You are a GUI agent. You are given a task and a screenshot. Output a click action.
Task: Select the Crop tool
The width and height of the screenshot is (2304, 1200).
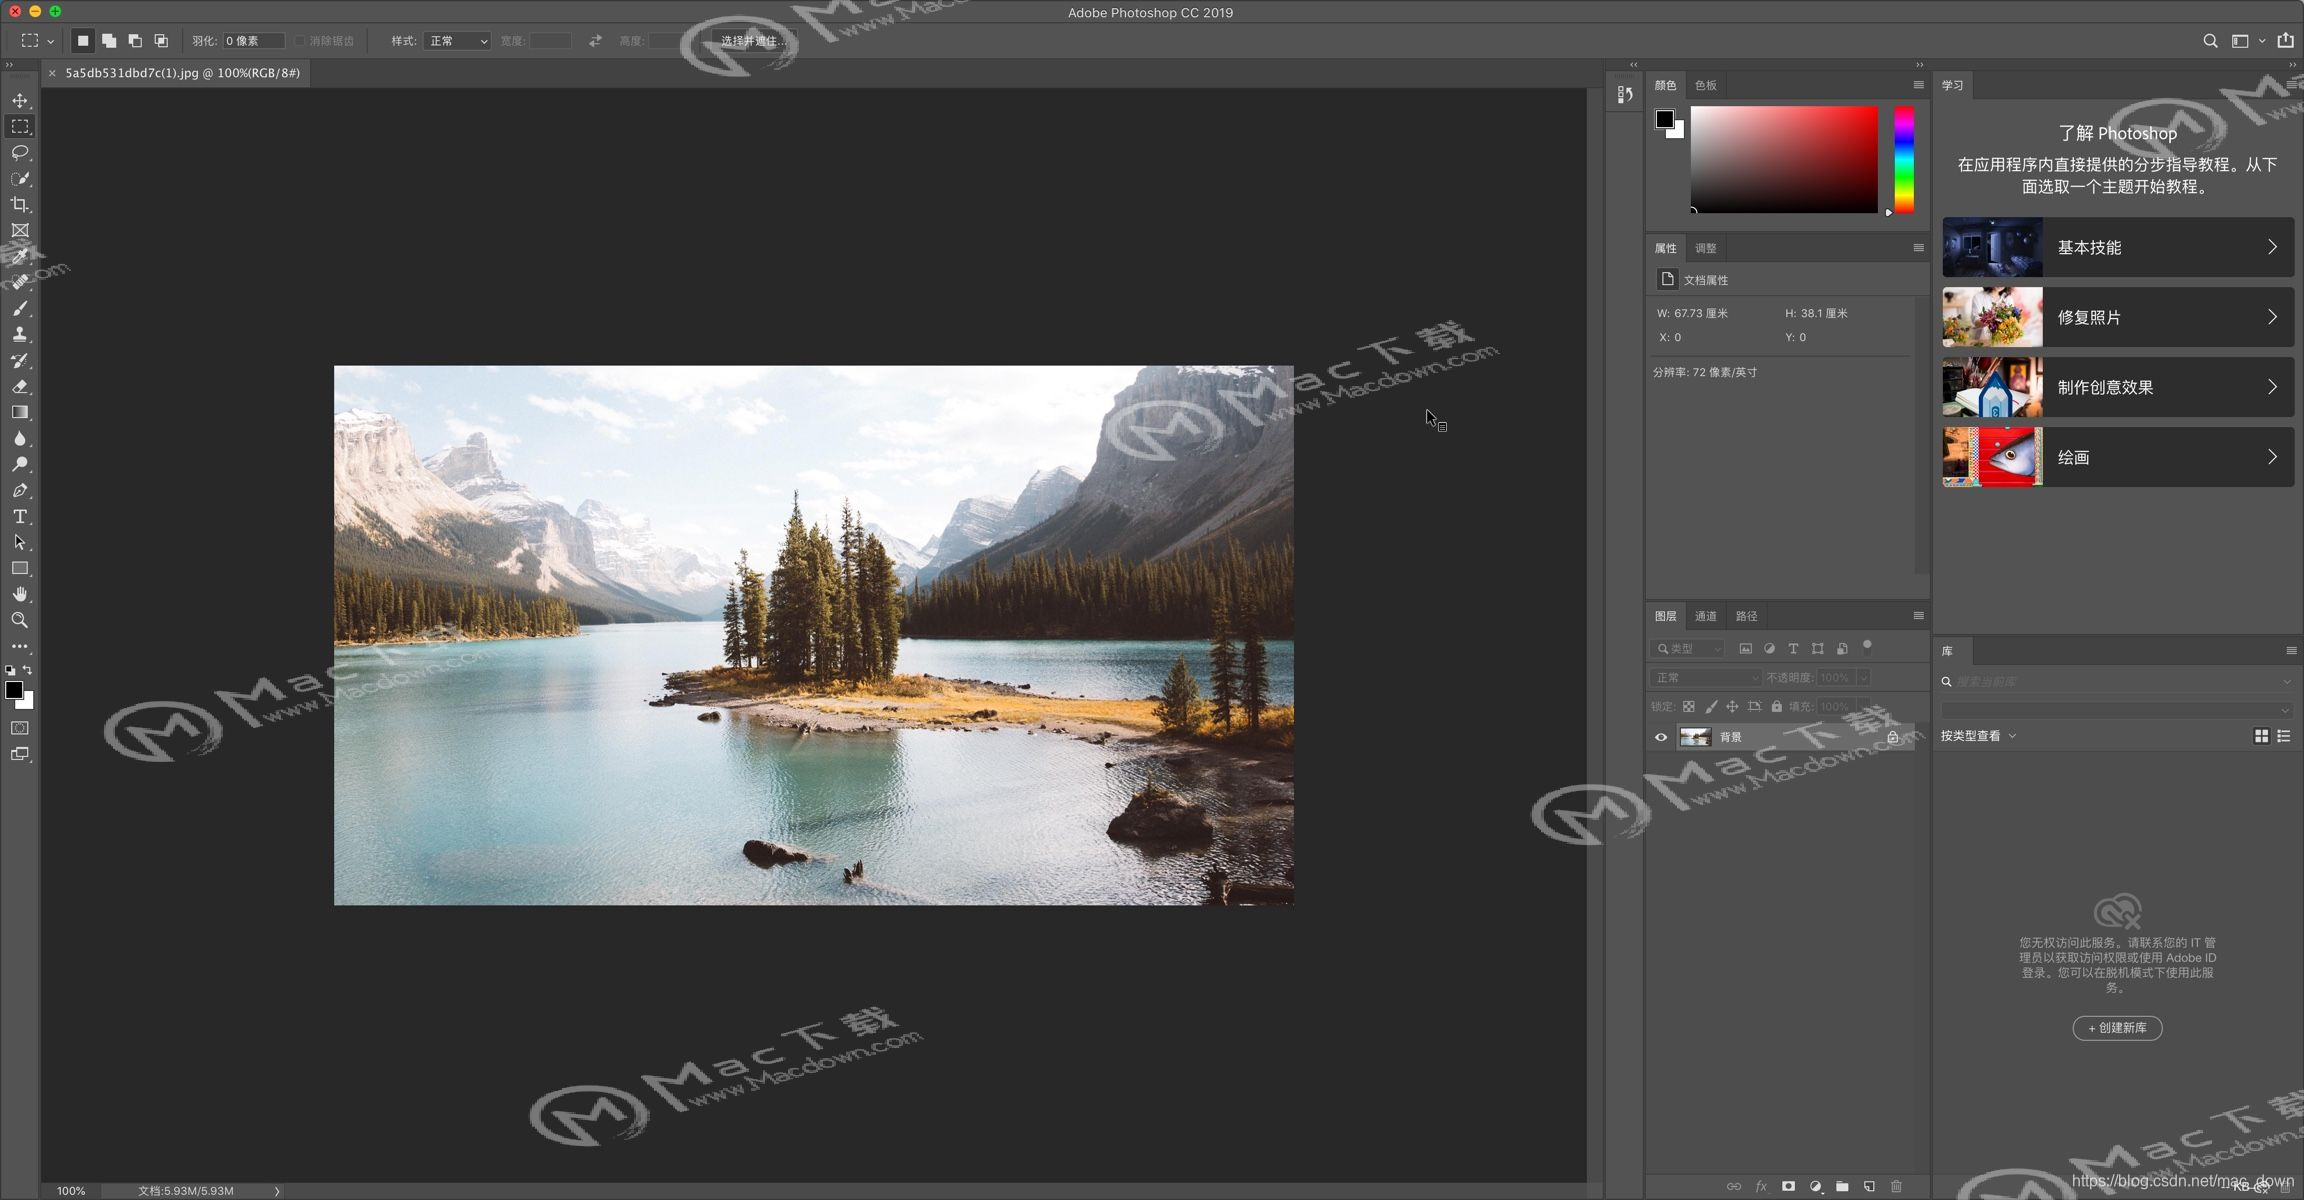(x=20, y=205)
